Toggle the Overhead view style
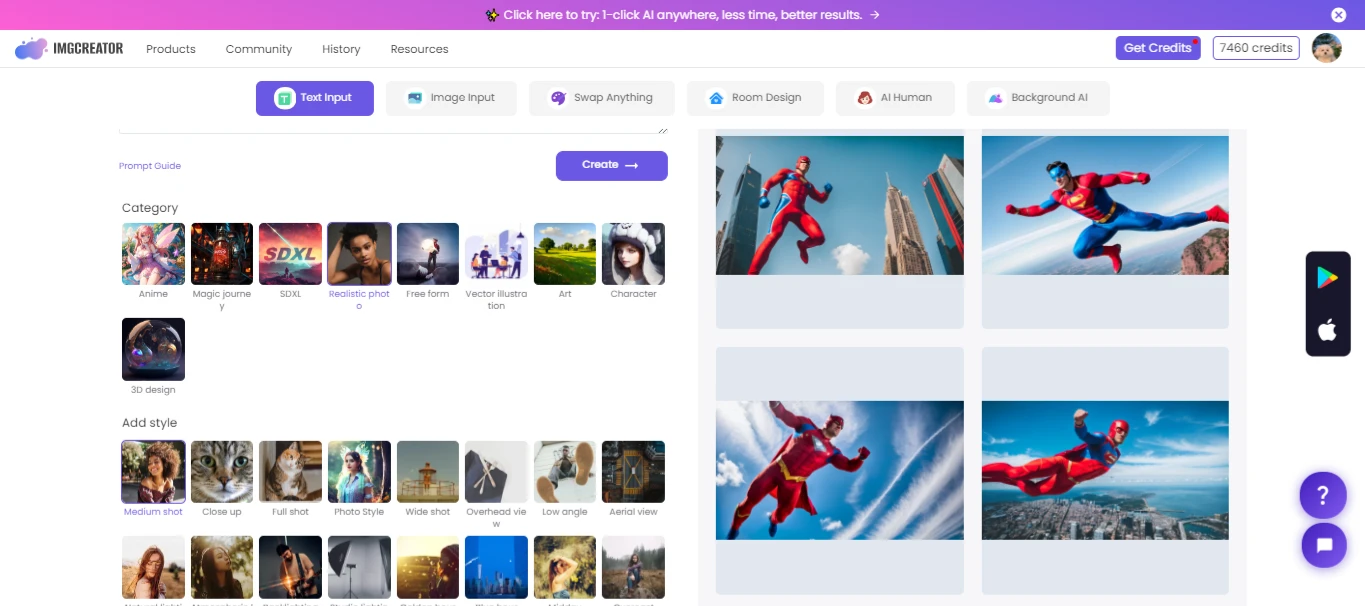This screenshot has width=1365, height=606. coord(496,472)
